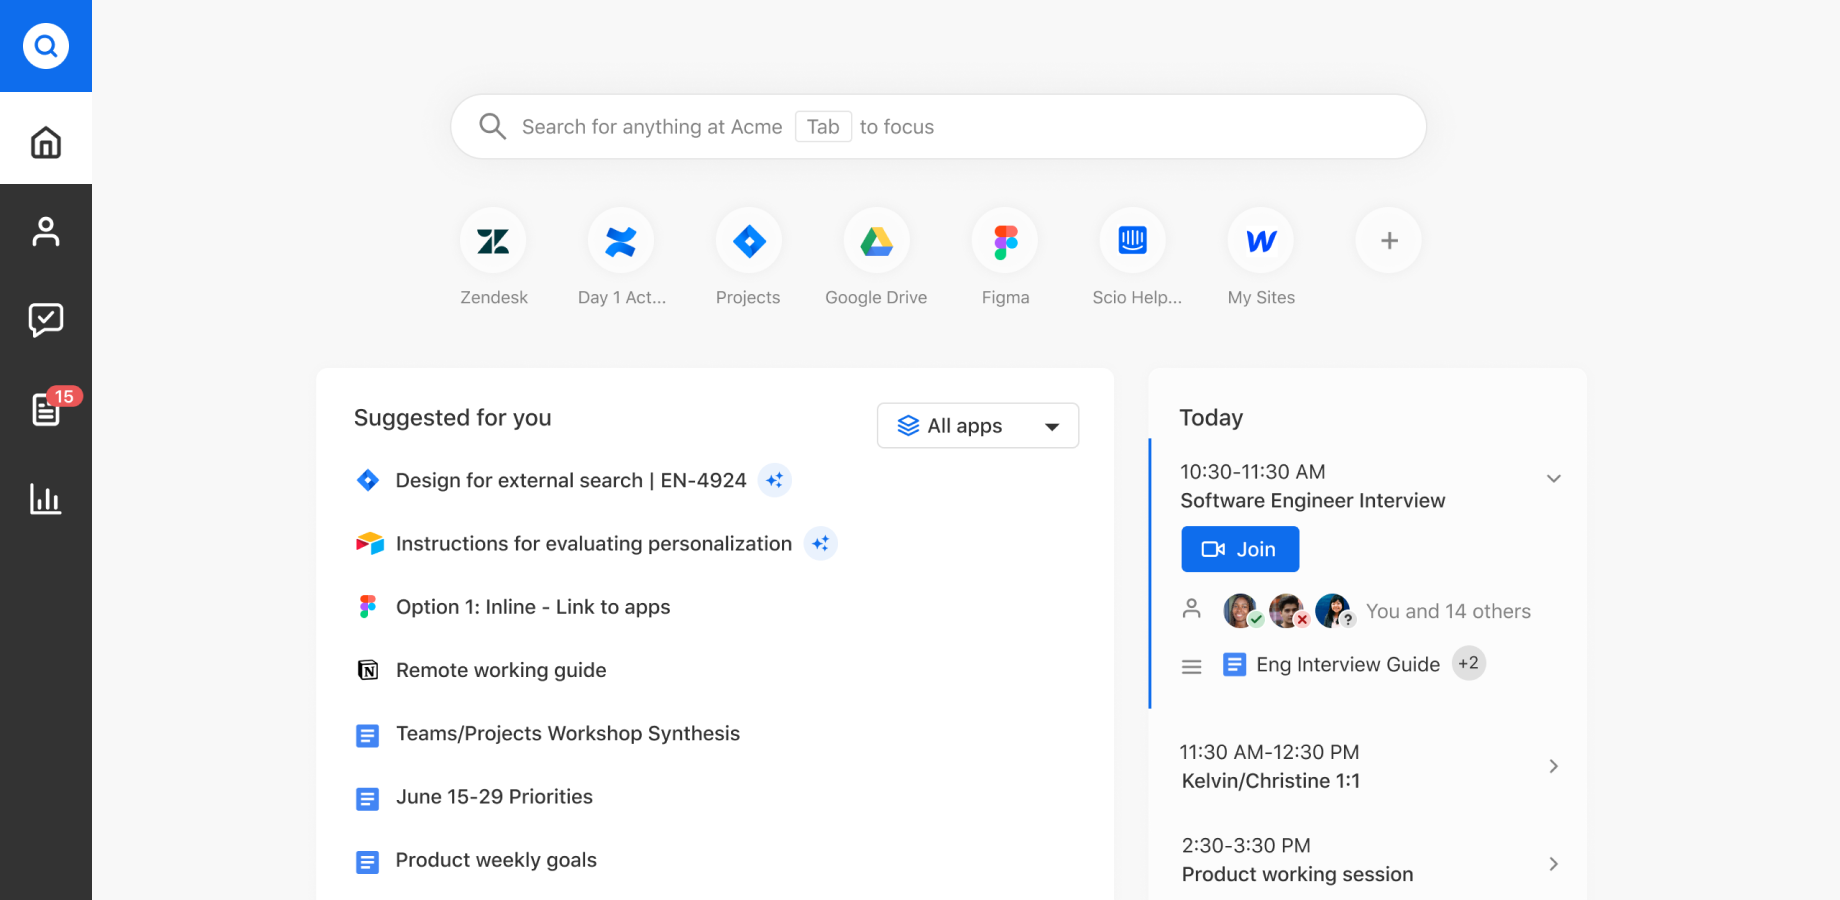Click the +2 more documents badge
Viewport: 1840px width, 900px height.
pyautogui.click(x=1469, y=663)
